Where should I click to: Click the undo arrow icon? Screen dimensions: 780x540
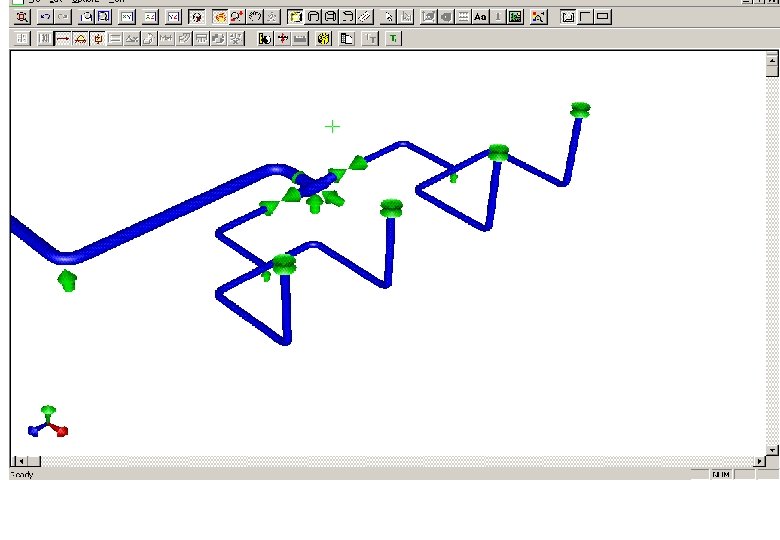45,17
